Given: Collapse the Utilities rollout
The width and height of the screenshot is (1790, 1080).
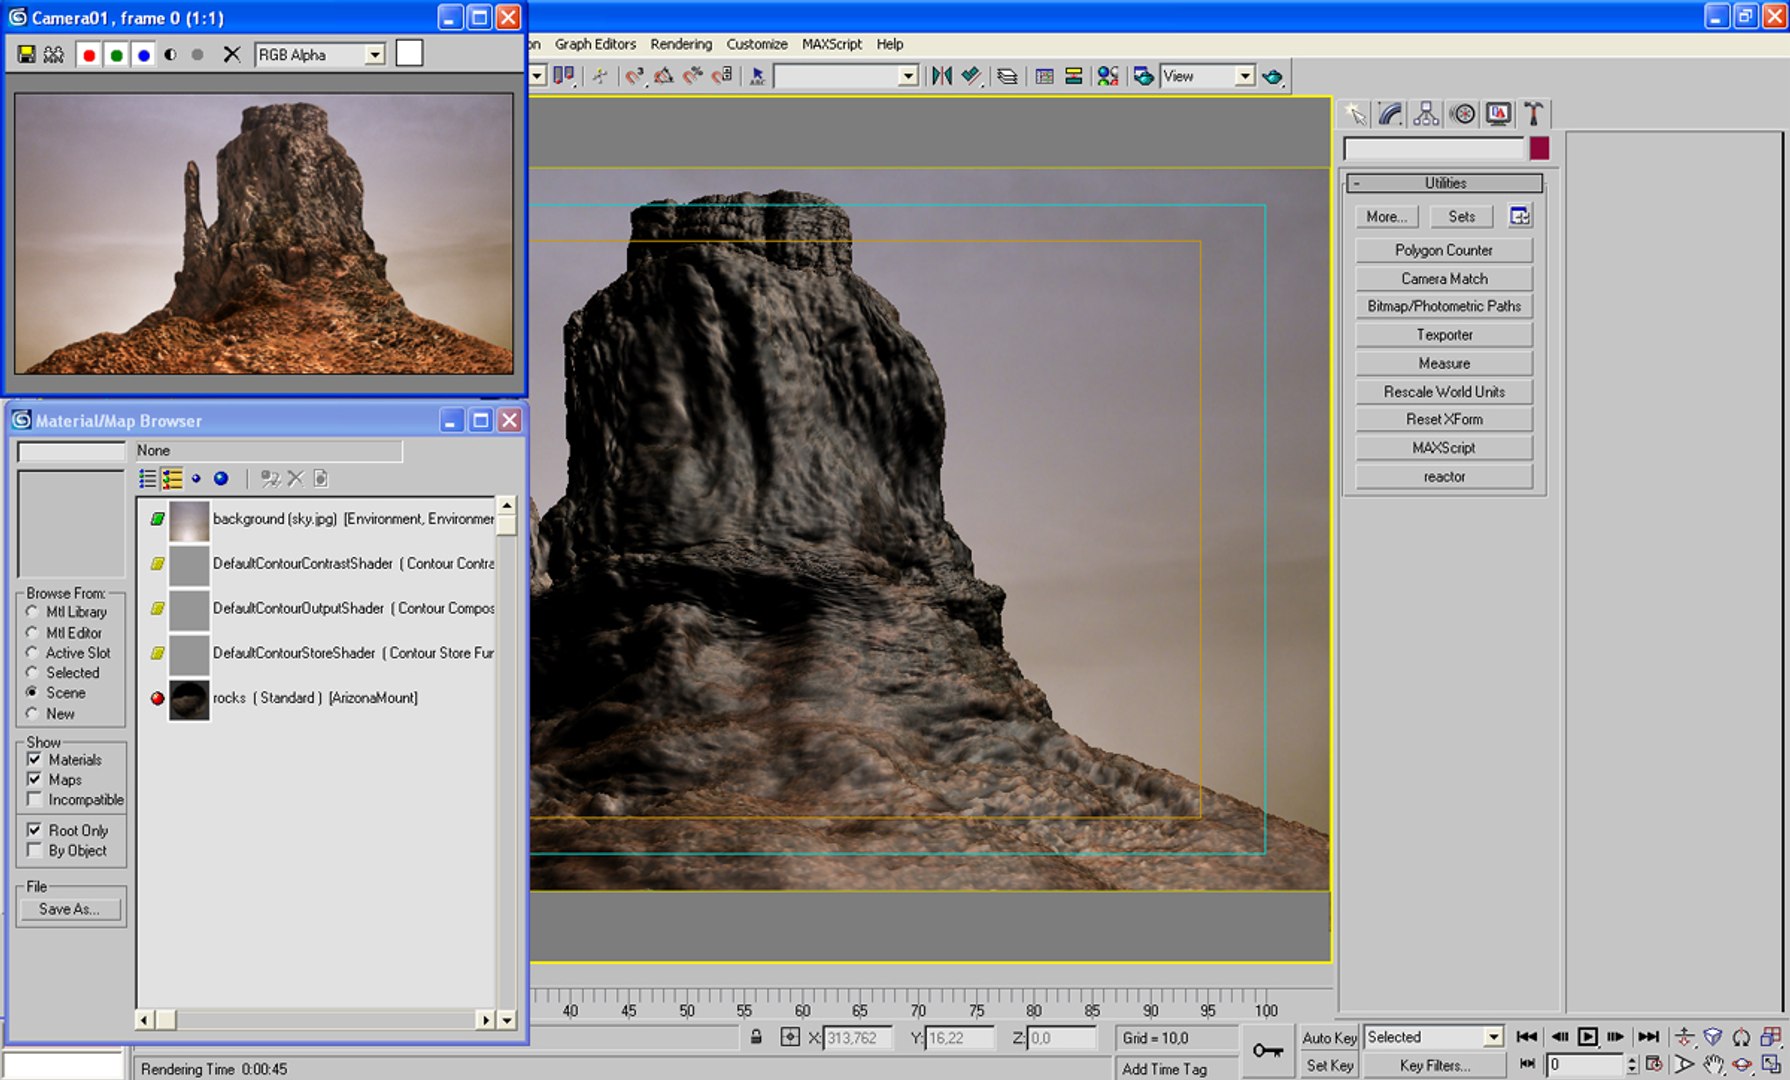Looking at the screenshot, I should tap(1444, 183).
